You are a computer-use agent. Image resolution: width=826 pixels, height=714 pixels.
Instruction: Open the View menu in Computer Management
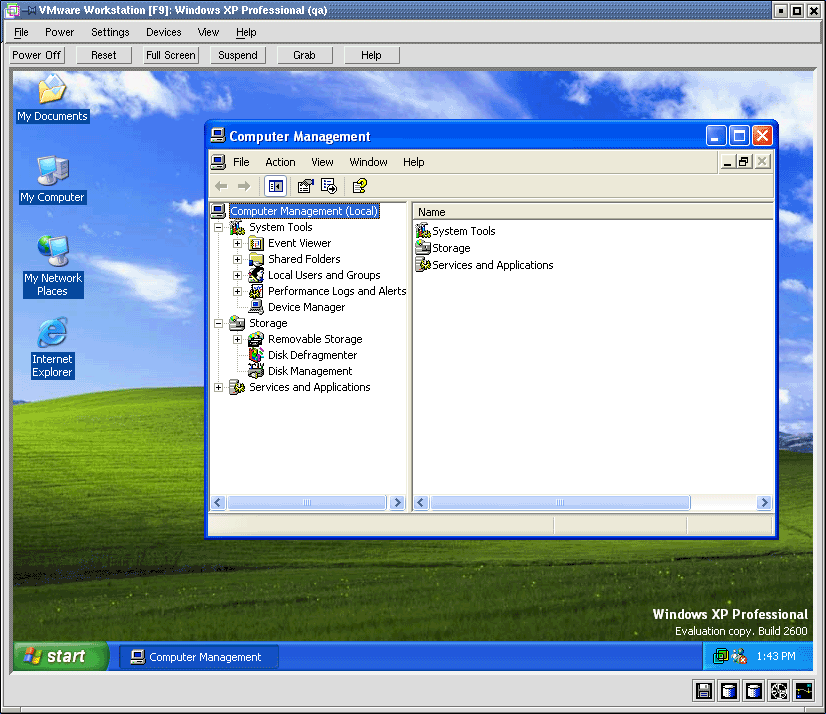[x=322, y=162]
